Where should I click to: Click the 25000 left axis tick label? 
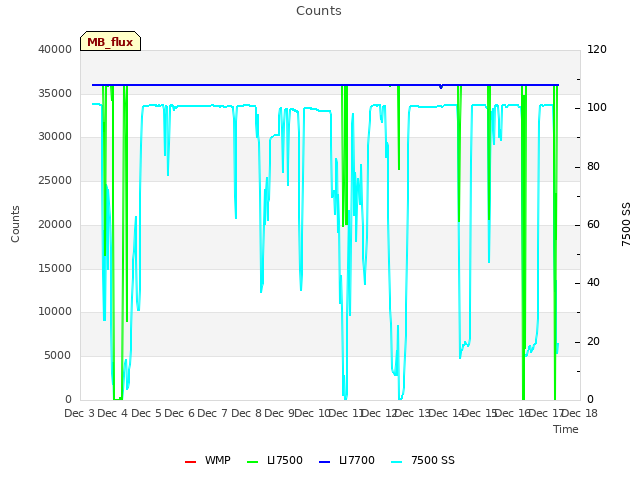tap(55, 180)
